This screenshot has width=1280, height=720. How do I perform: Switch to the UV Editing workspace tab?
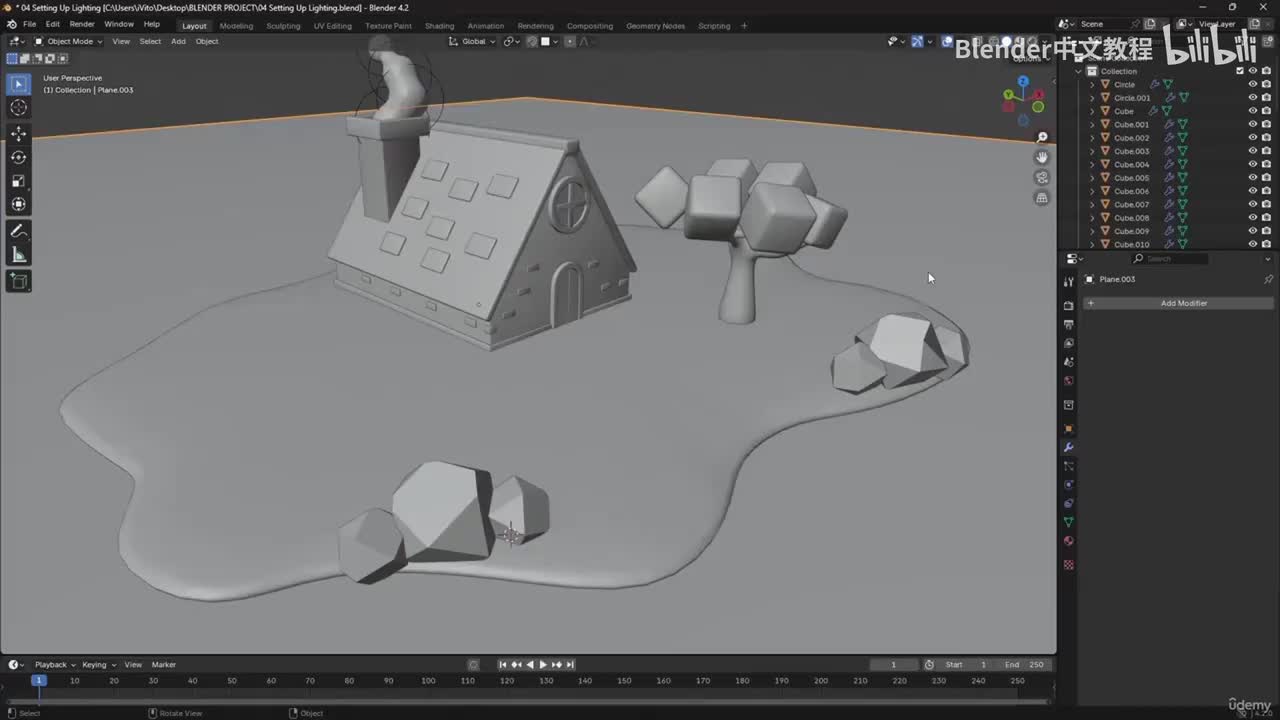point(332,26)
